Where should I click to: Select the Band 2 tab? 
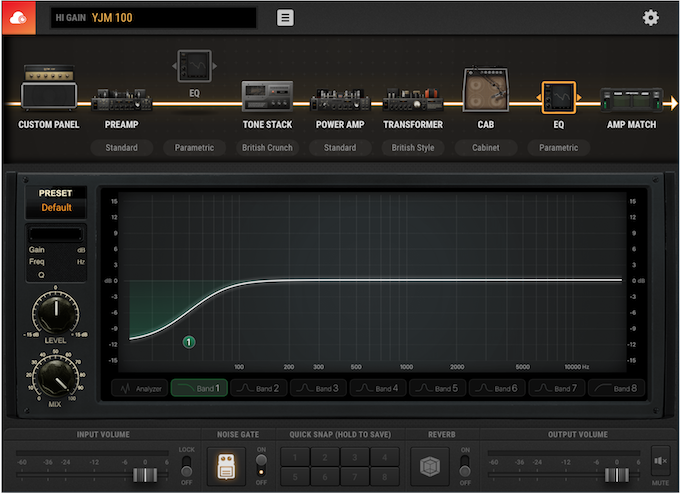(259, 388)
